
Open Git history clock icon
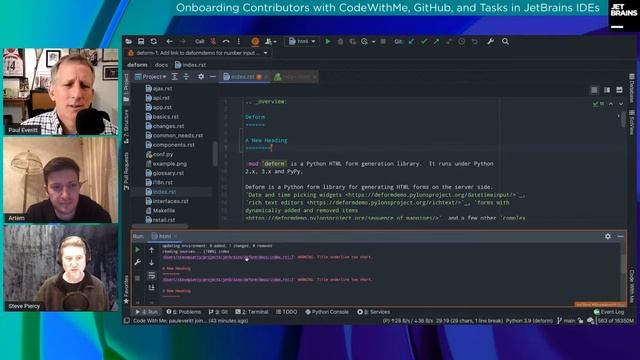coord(462,41)
